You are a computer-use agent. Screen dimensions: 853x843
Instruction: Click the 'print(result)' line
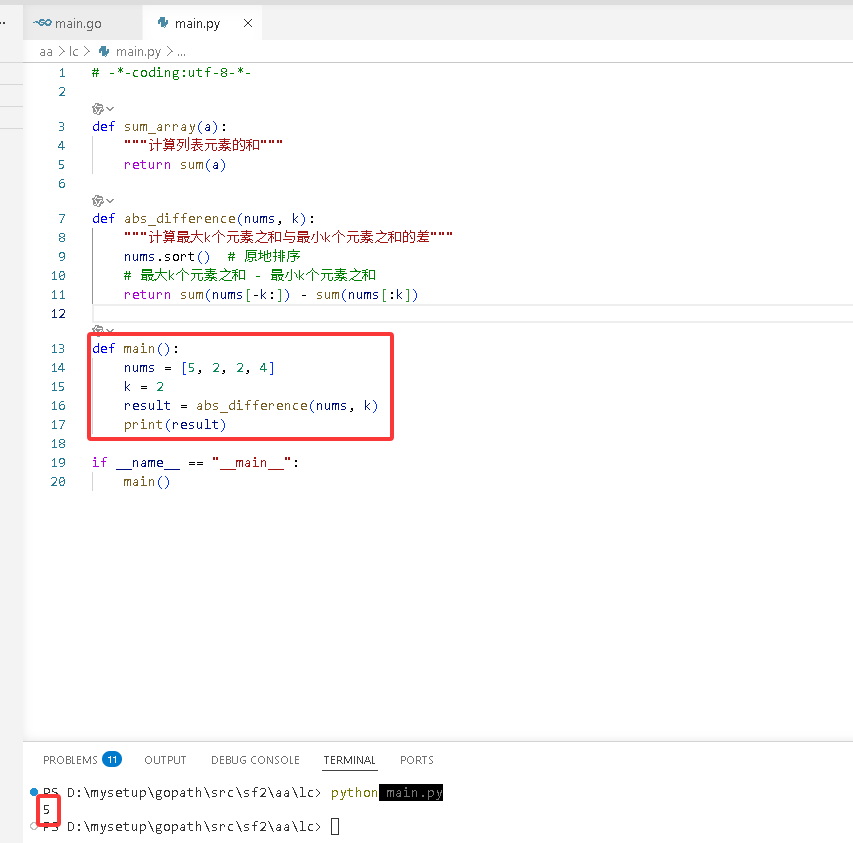(175, 425)
